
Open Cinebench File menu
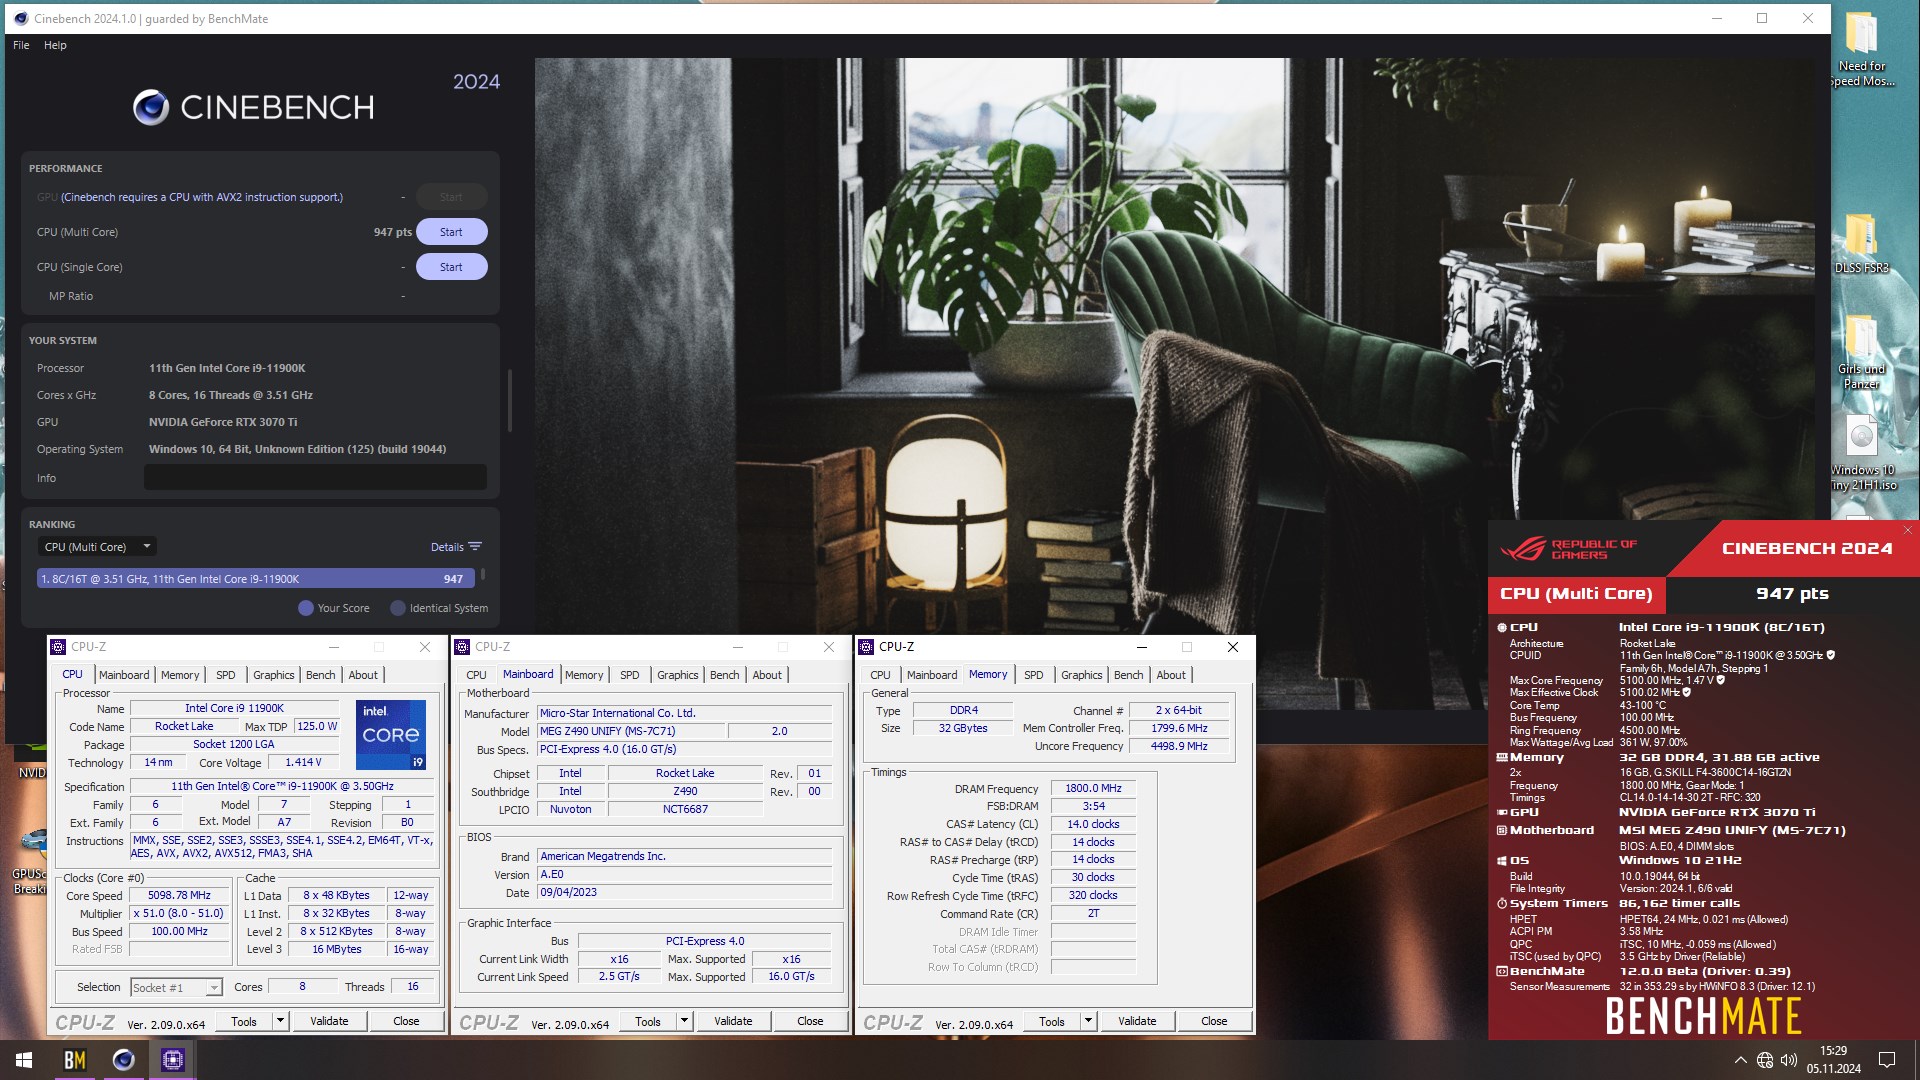(21, 45)
